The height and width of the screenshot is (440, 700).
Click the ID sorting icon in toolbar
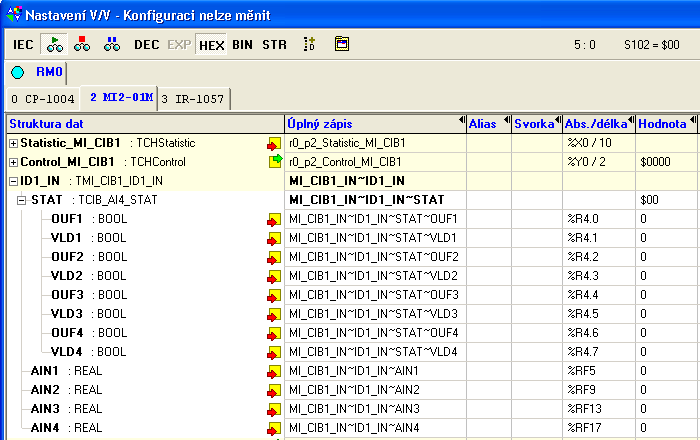309,44
